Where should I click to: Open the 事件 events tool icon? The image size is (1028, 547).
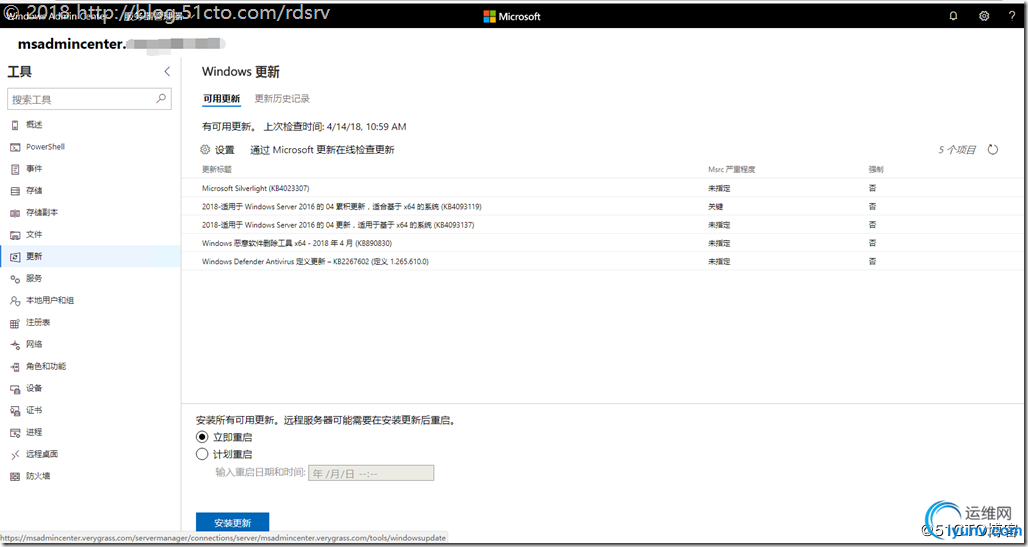(x=15, y=169)
